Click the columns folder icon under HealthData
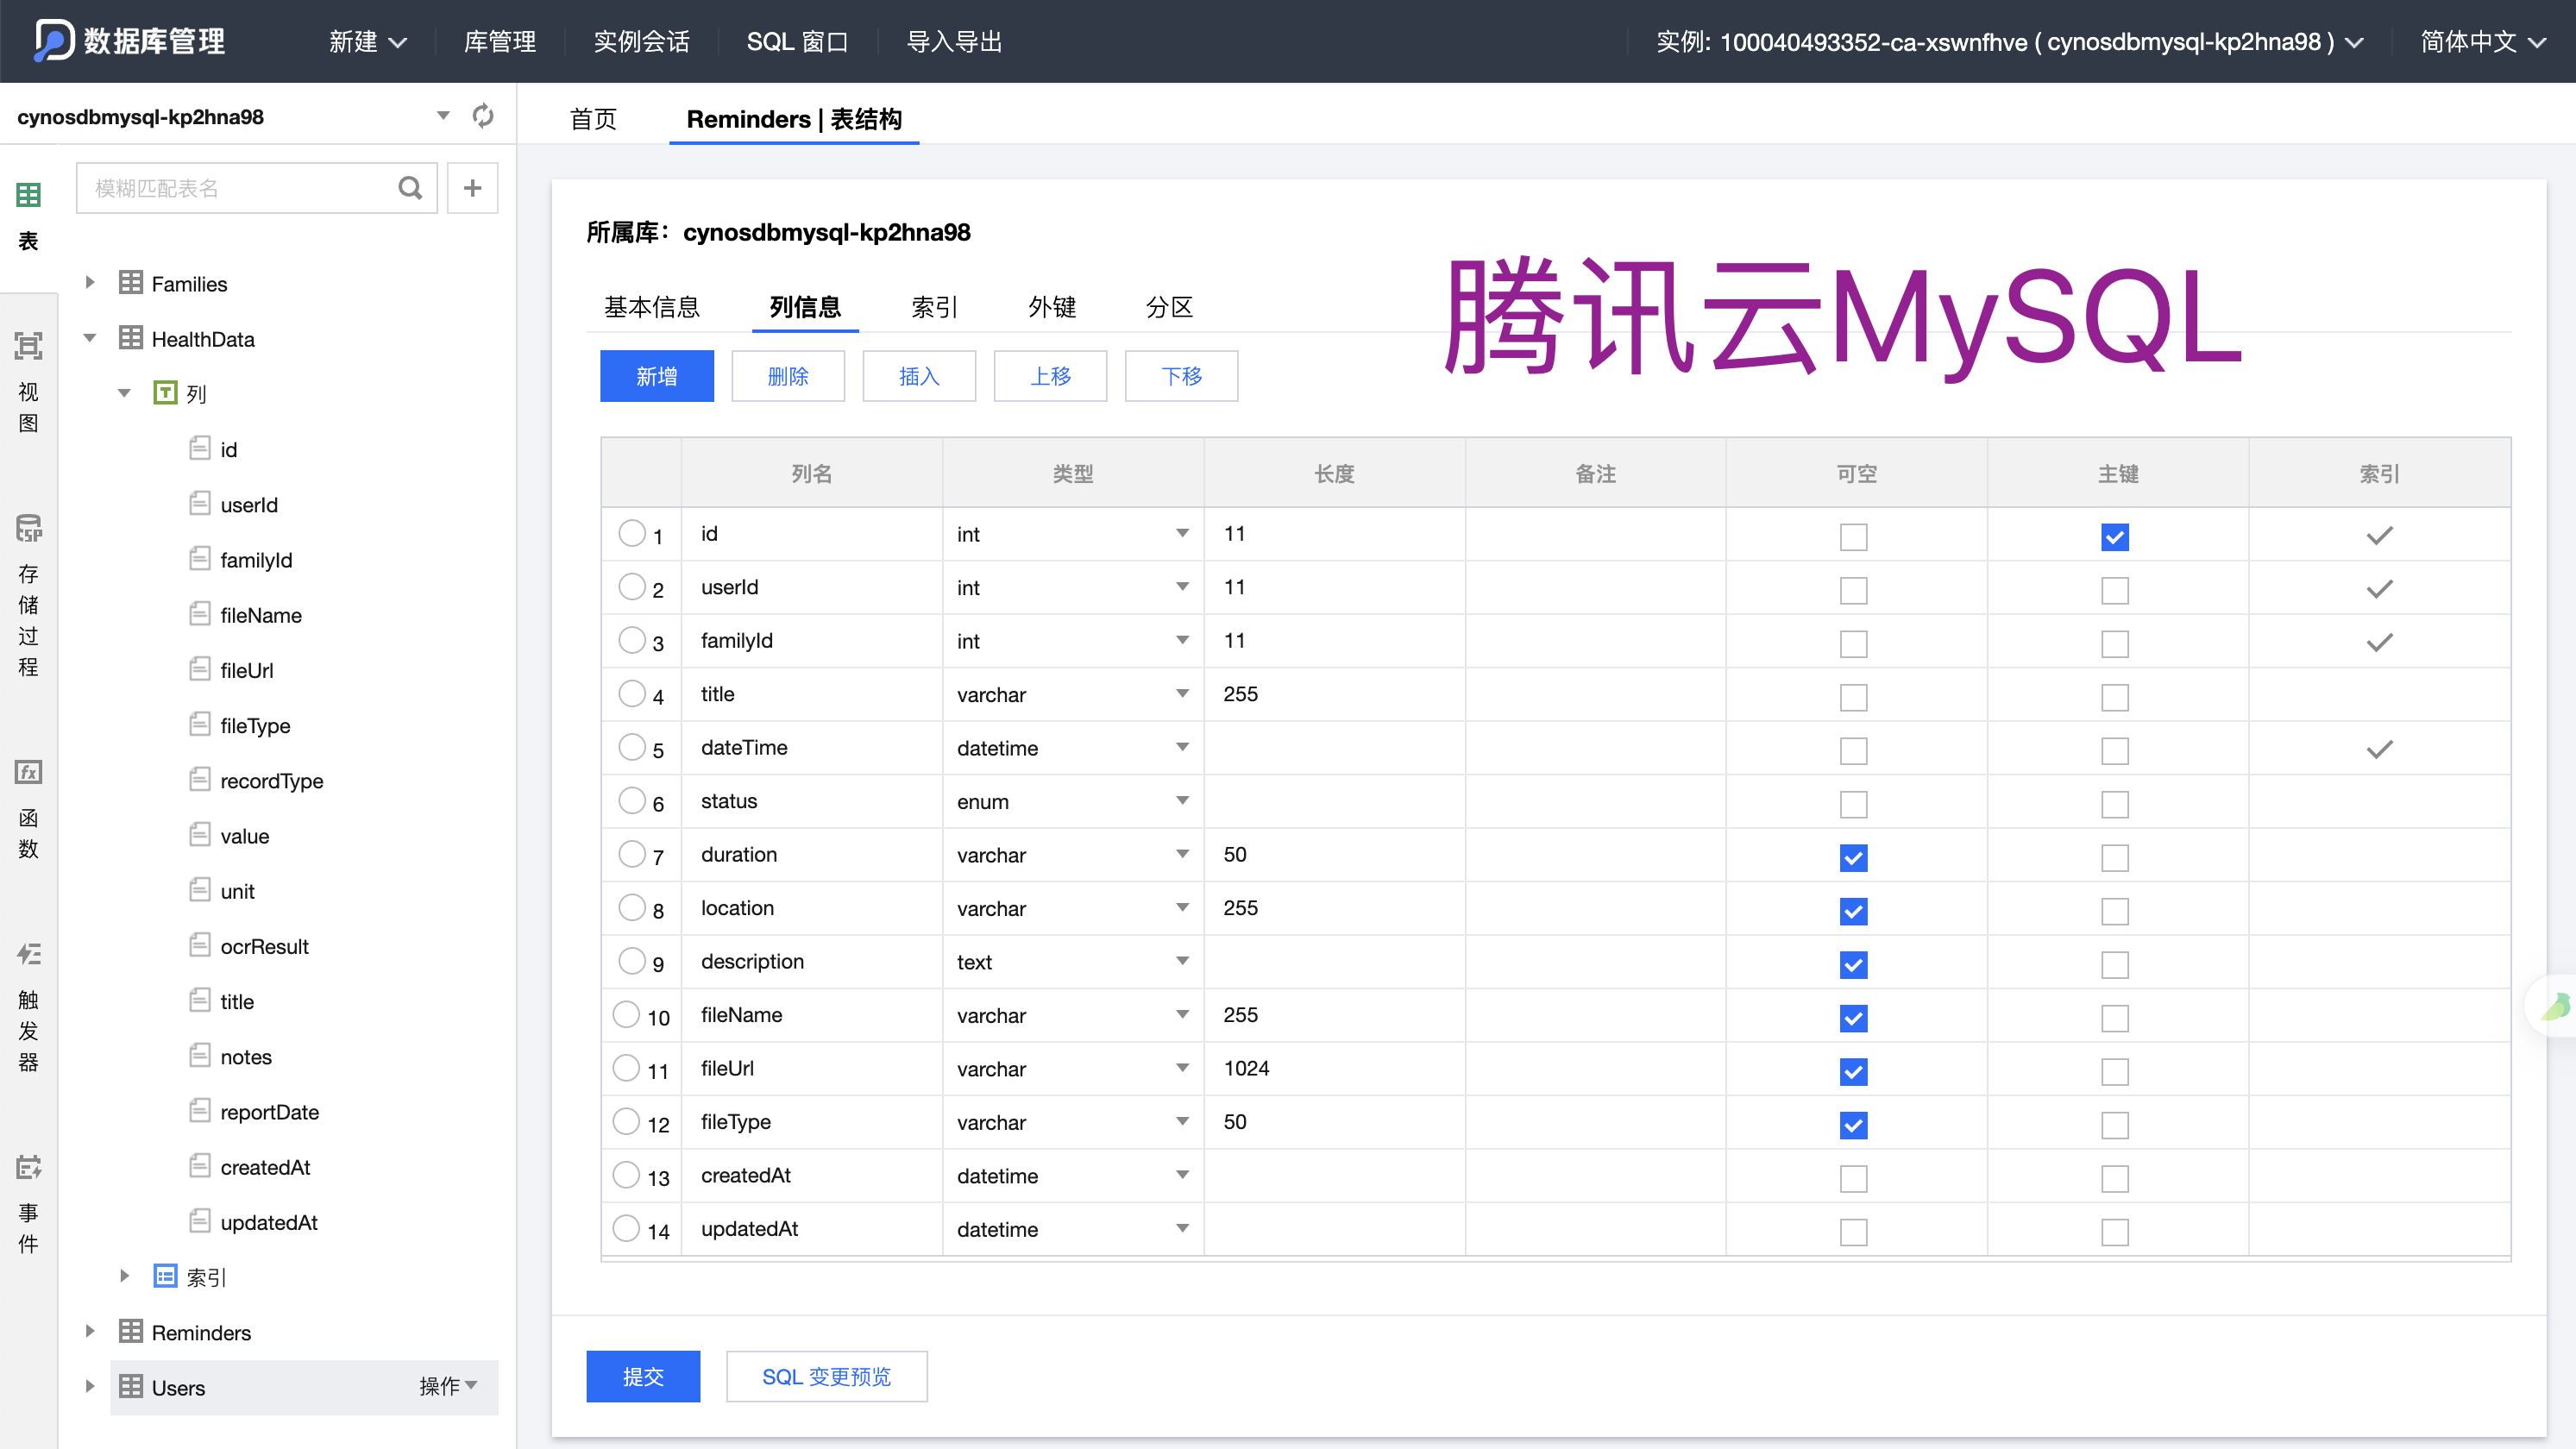 click(165, 393)
